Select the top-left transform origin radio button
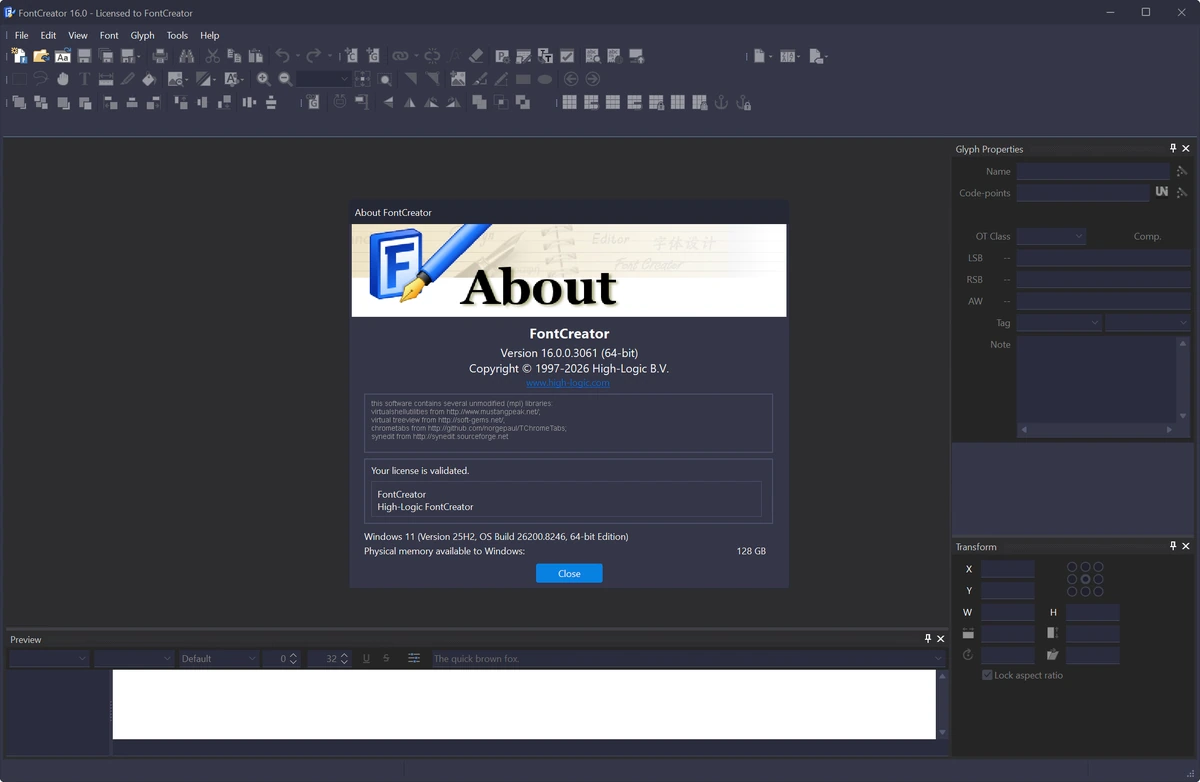The image size is (1200, 782). click(x=1072, y=567)
